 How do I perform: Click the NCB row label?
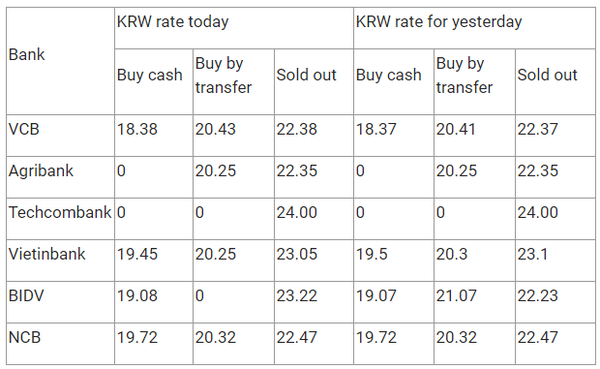[24, 337]
